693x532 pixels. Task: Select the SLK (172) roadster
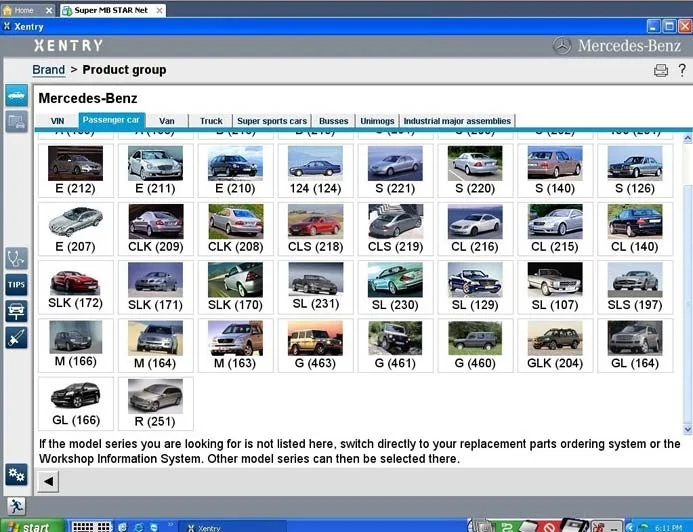click(76, 287)
